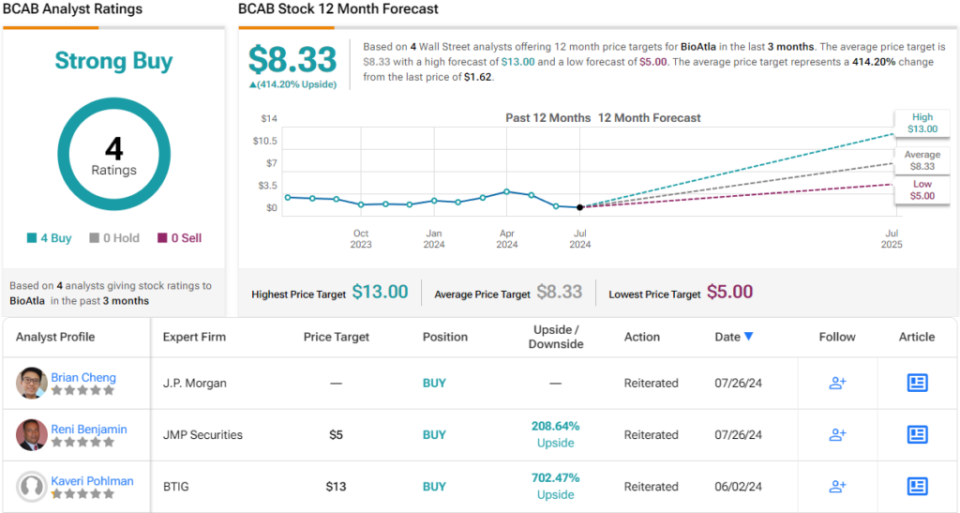Click Brian Cheng's star rating
This screenshot has width=960, height=513.
tap(83, 391)
